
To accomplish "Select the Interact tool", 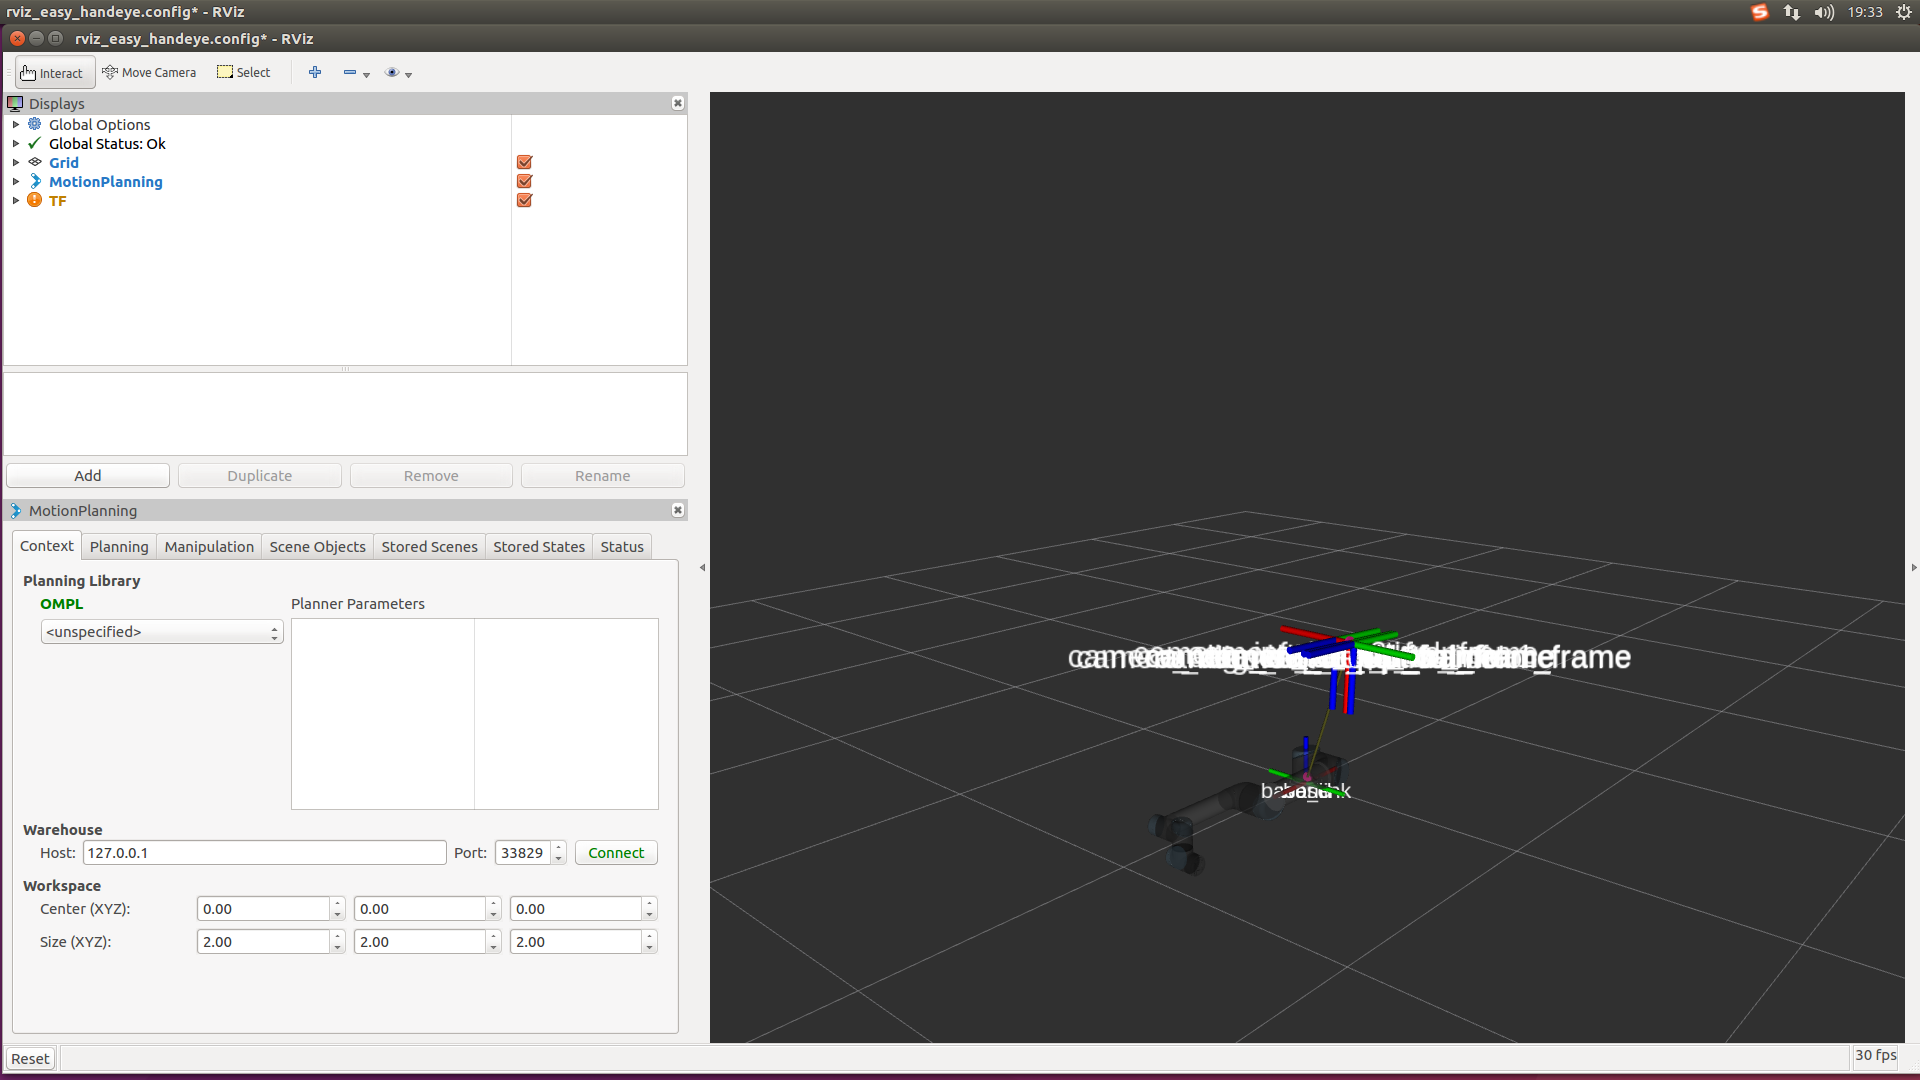I will tap(54, 73).
